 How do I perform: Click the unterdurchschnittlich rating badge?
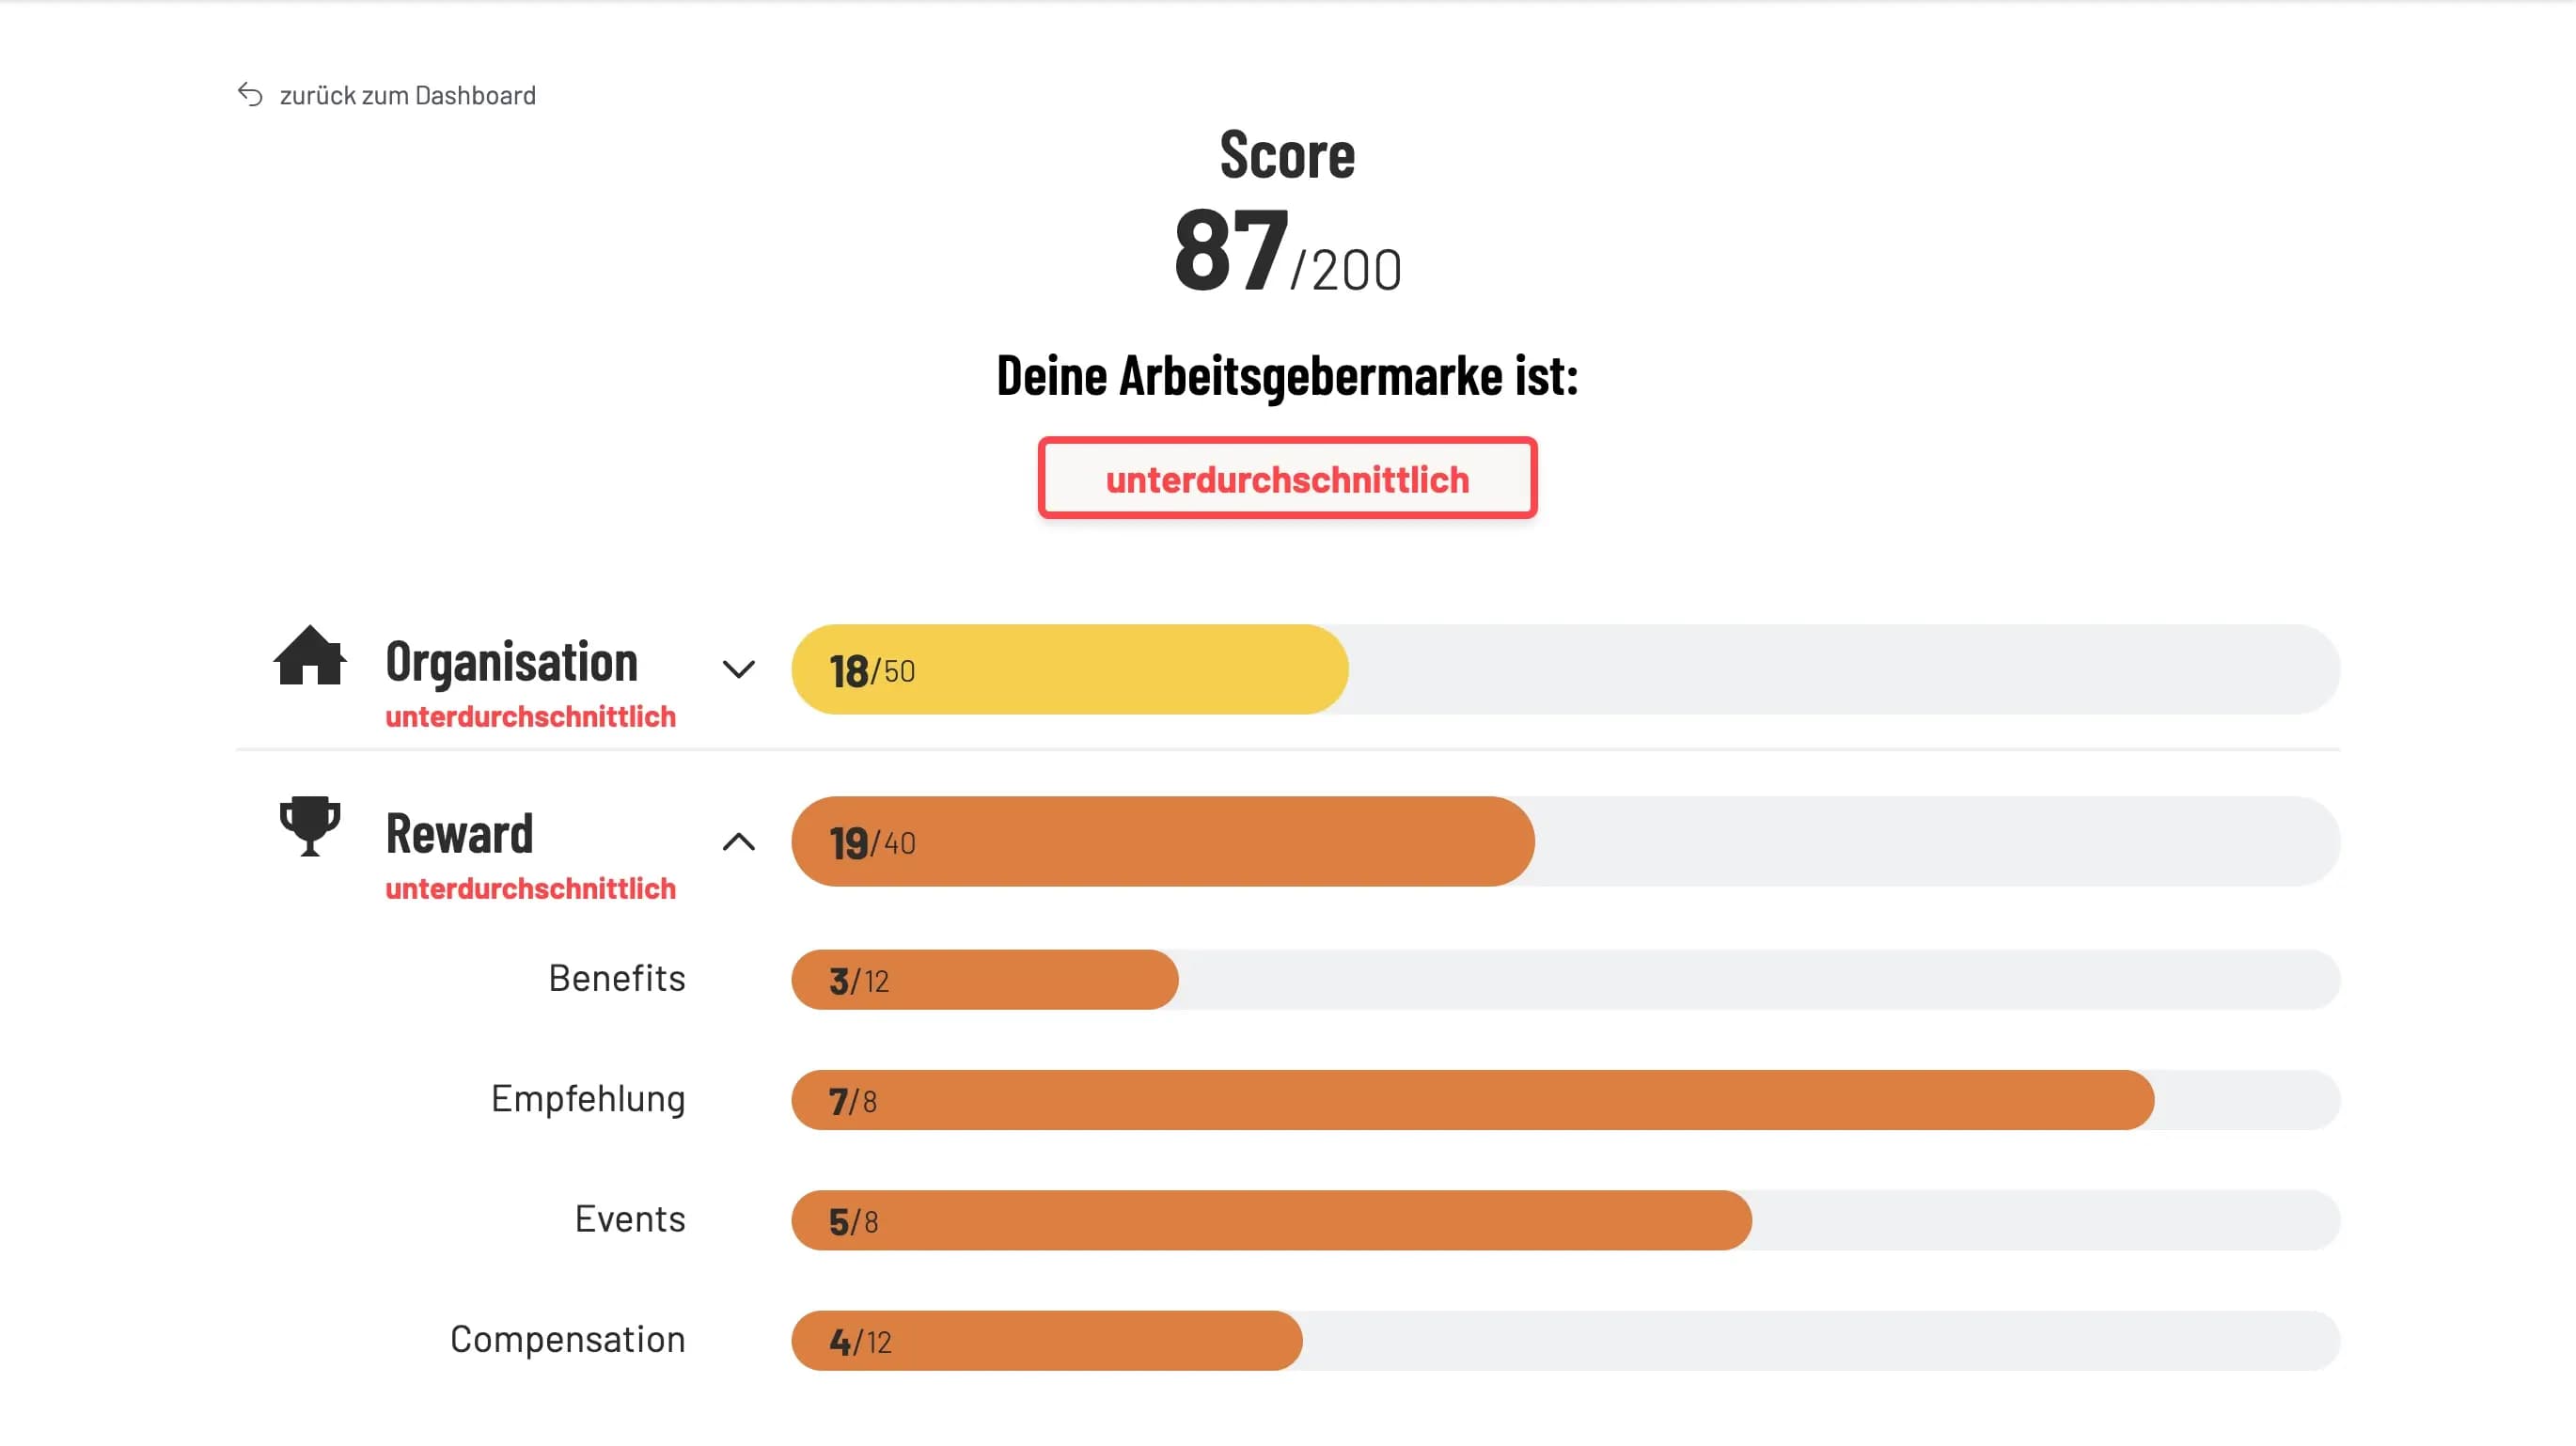[1288, 479]
